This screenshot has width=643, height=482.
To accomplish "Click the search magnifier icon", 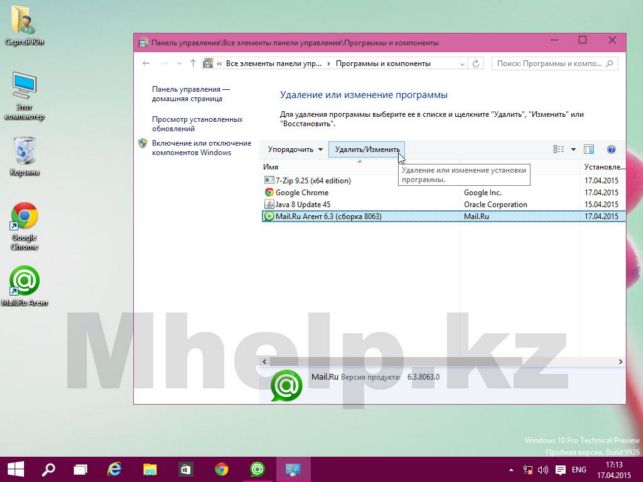I will click(x=609, y=64).
